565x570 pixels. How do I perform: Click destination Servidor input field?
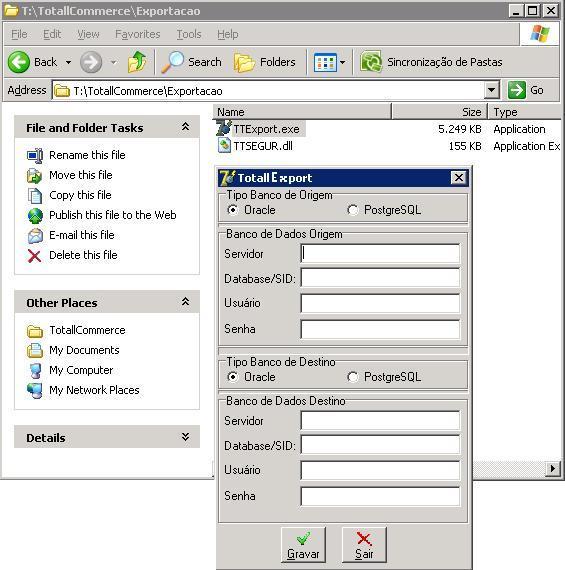pyautogui.click(x=380, y=420)
